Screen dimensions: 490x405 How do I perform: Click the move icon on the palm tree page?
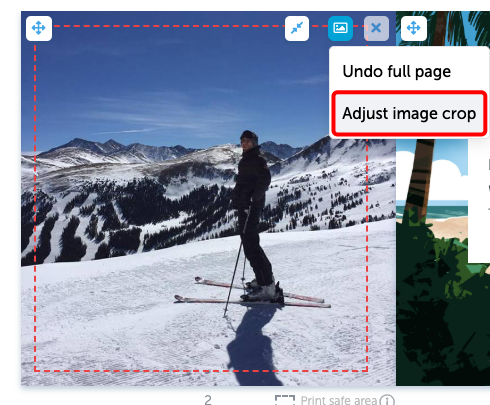coord(413,28)
